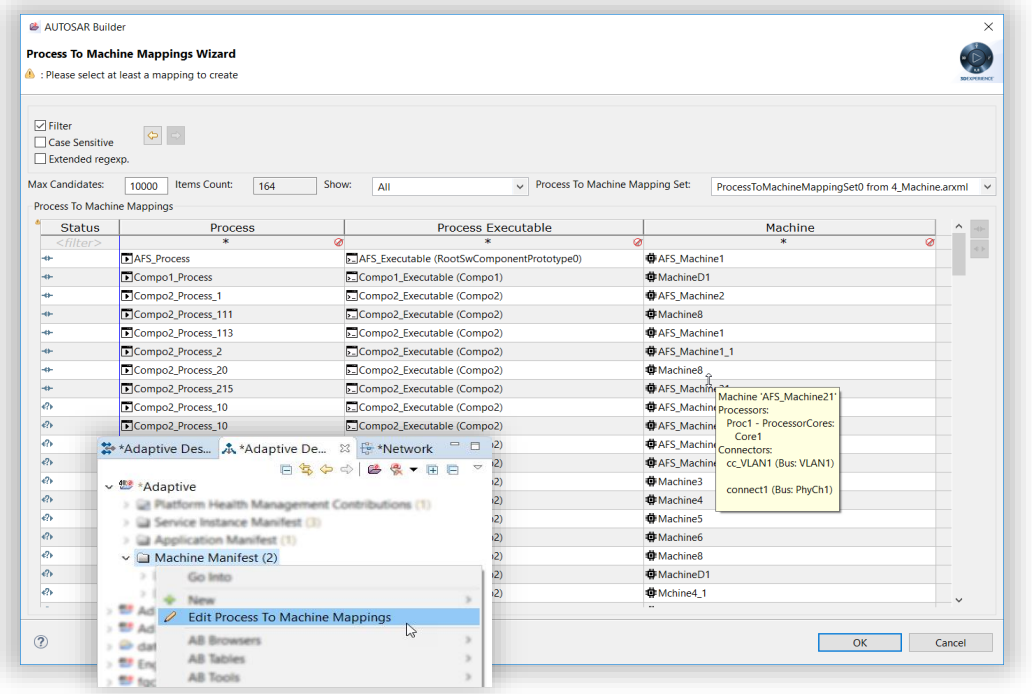The image size is (1032, 694).
Task: Go back with the yellow arrow in view toolbar
Action: (x=326, y=469)
